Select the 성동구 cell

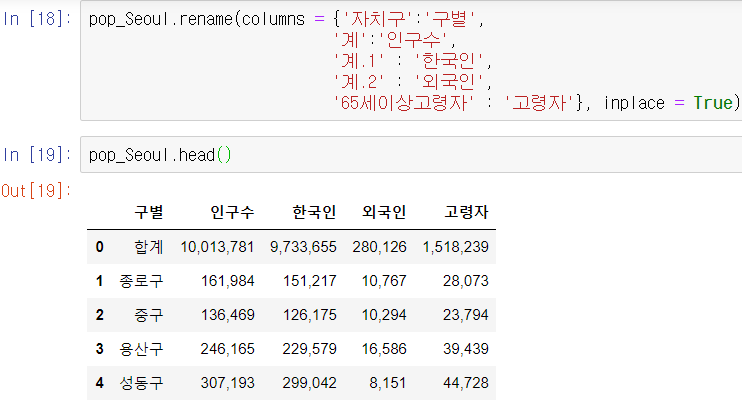141,383
